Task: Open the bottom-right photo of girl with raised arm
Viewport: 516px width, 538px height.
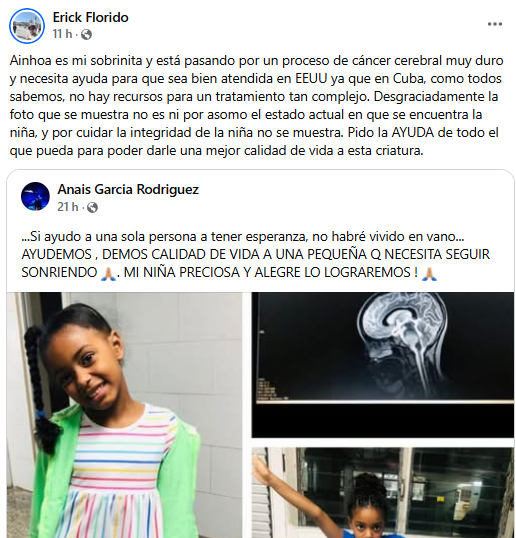Action: coord(383,493)
